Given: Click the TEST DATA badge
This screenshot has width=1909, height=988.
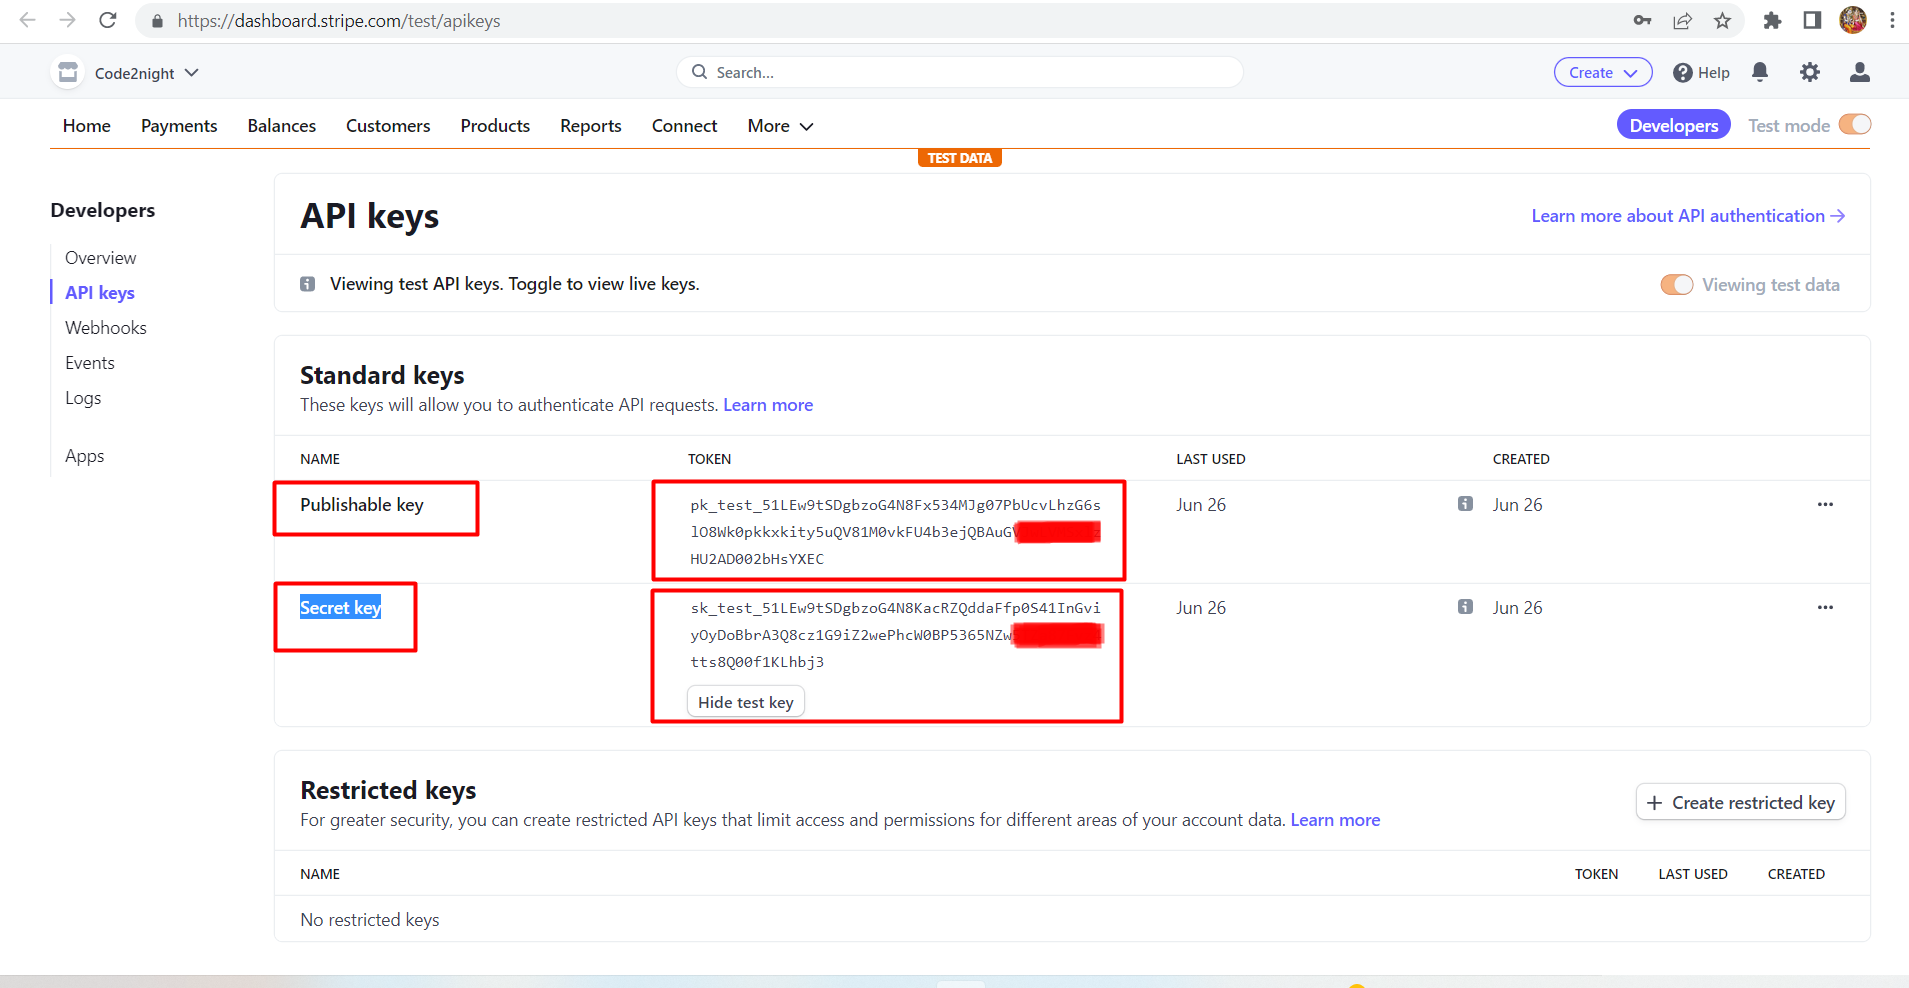Looking at the screenshot, I should click(x=960, y=158).
